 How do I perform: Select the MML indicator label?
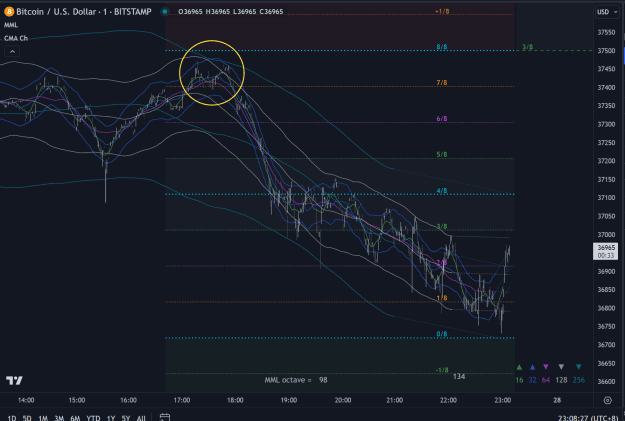(x=11, y=25)
